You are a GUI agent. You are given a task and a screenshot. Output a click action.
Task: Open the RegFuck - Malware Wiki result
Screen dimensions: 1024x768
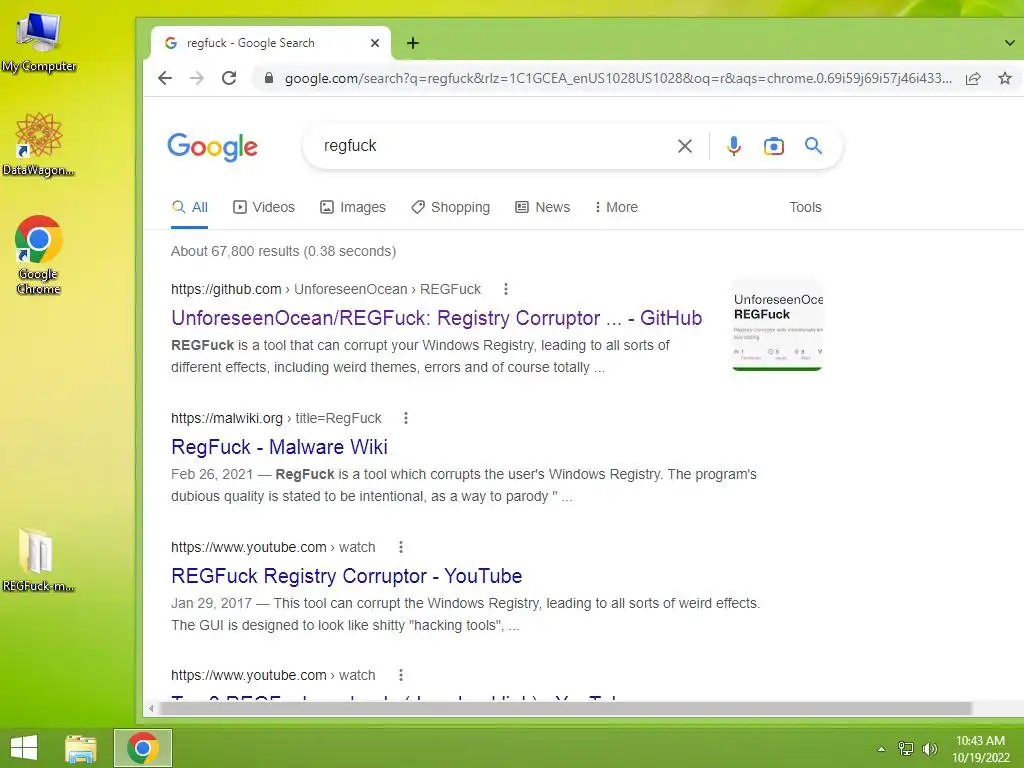click(280, 447)
